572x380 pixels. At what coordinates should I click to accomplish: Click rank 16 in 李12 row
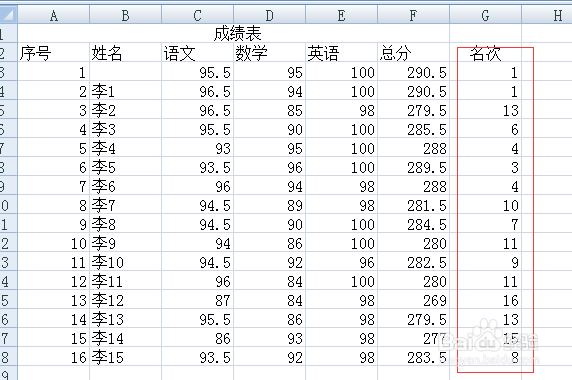tap(485, 300)
